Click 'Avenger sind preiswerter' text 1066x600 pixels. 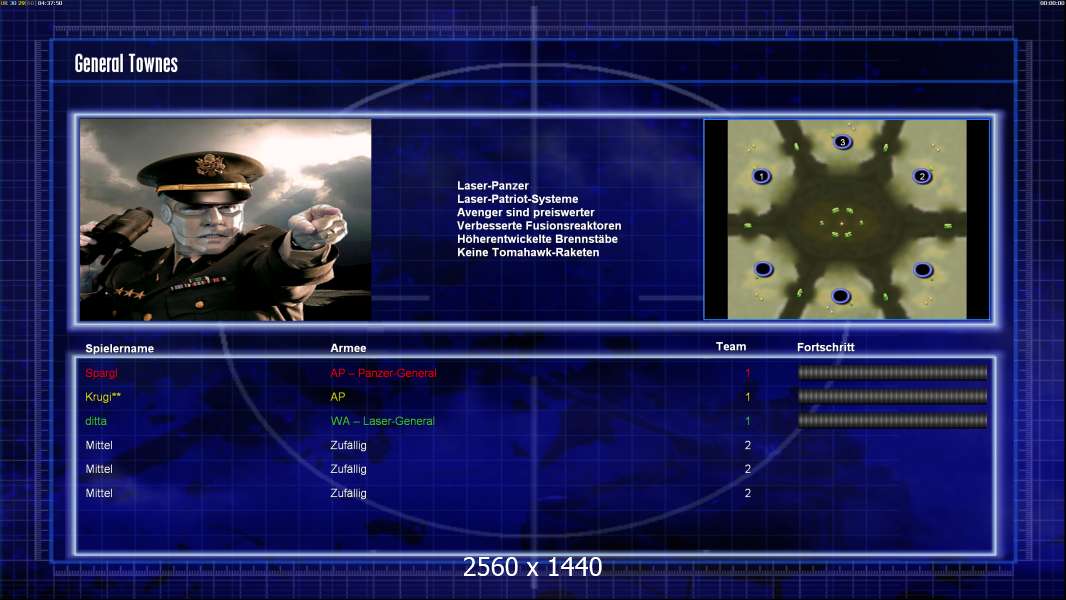click(526, 212)
